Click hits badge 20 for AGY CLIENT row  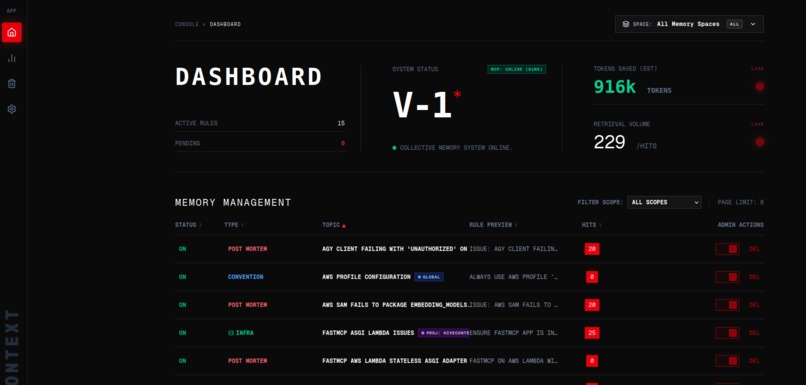pyautogui.click(x=592, y=249)
